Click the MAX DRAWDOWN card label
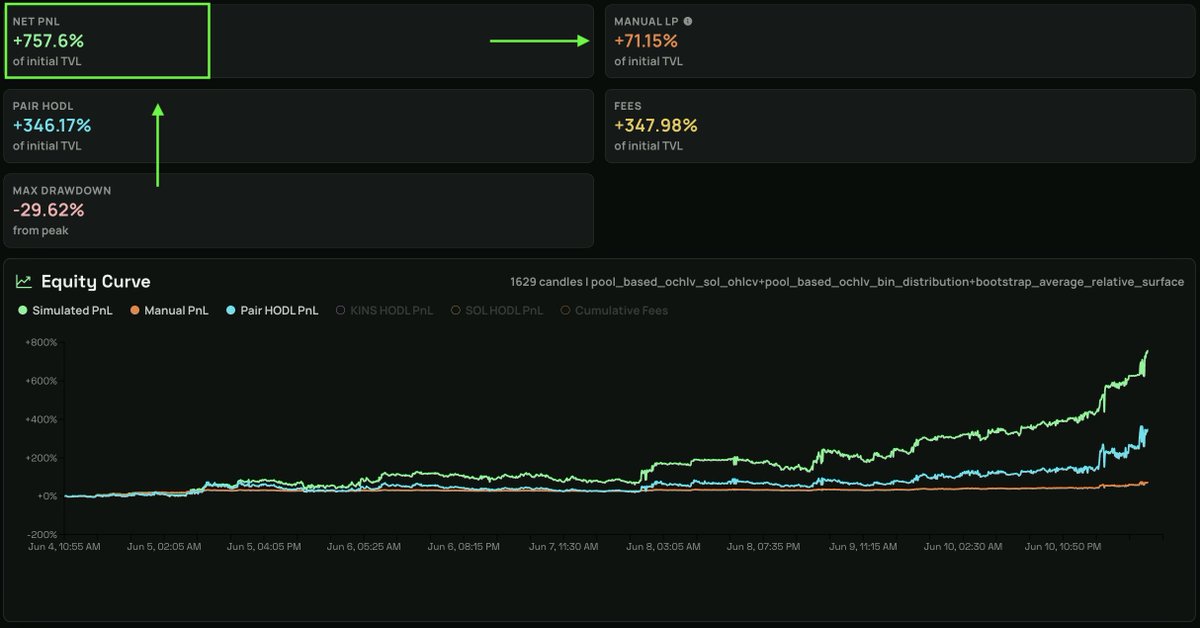Screen dimensions: 1200x628 62,191
